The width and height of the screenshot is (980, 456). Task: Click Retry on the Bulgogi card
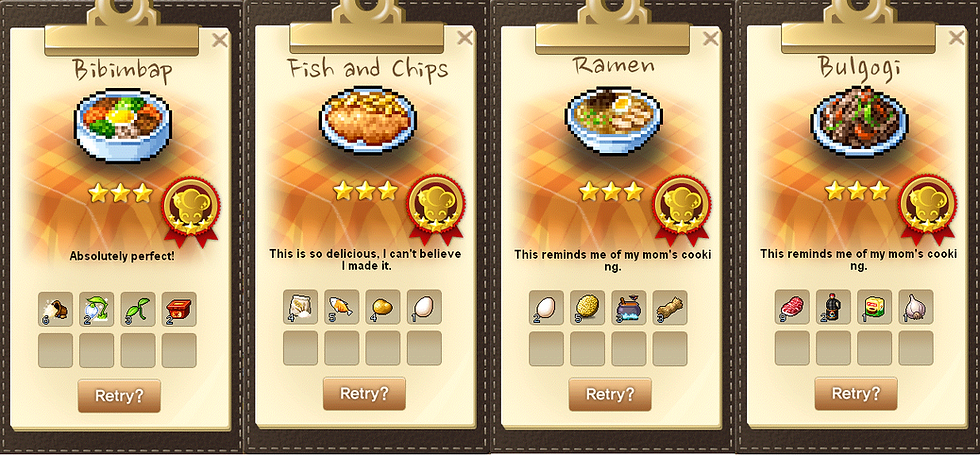(x=856, y=394)
